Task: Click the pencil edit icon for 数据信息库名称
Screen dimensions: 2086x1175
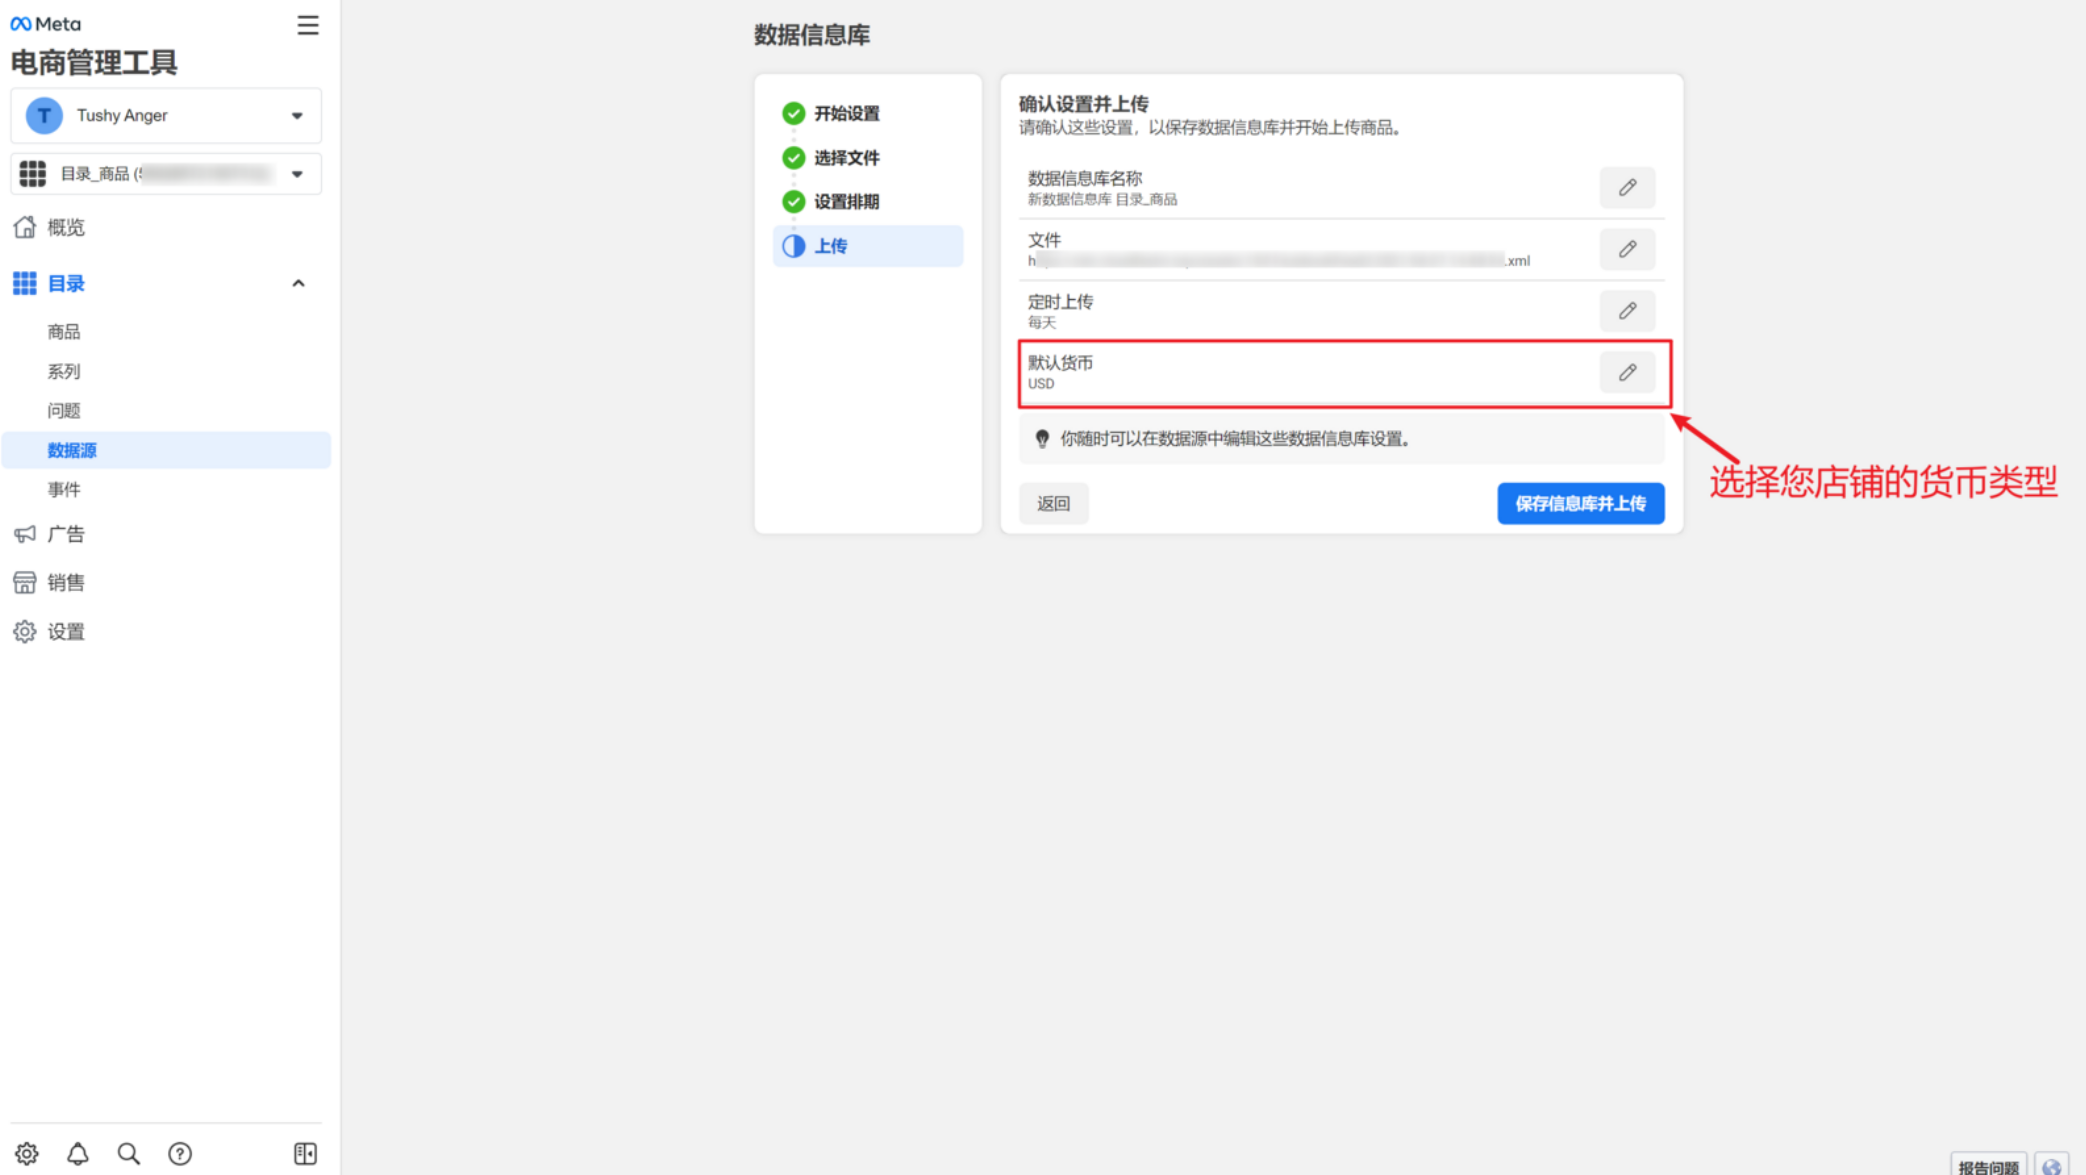Action: 1627,188
